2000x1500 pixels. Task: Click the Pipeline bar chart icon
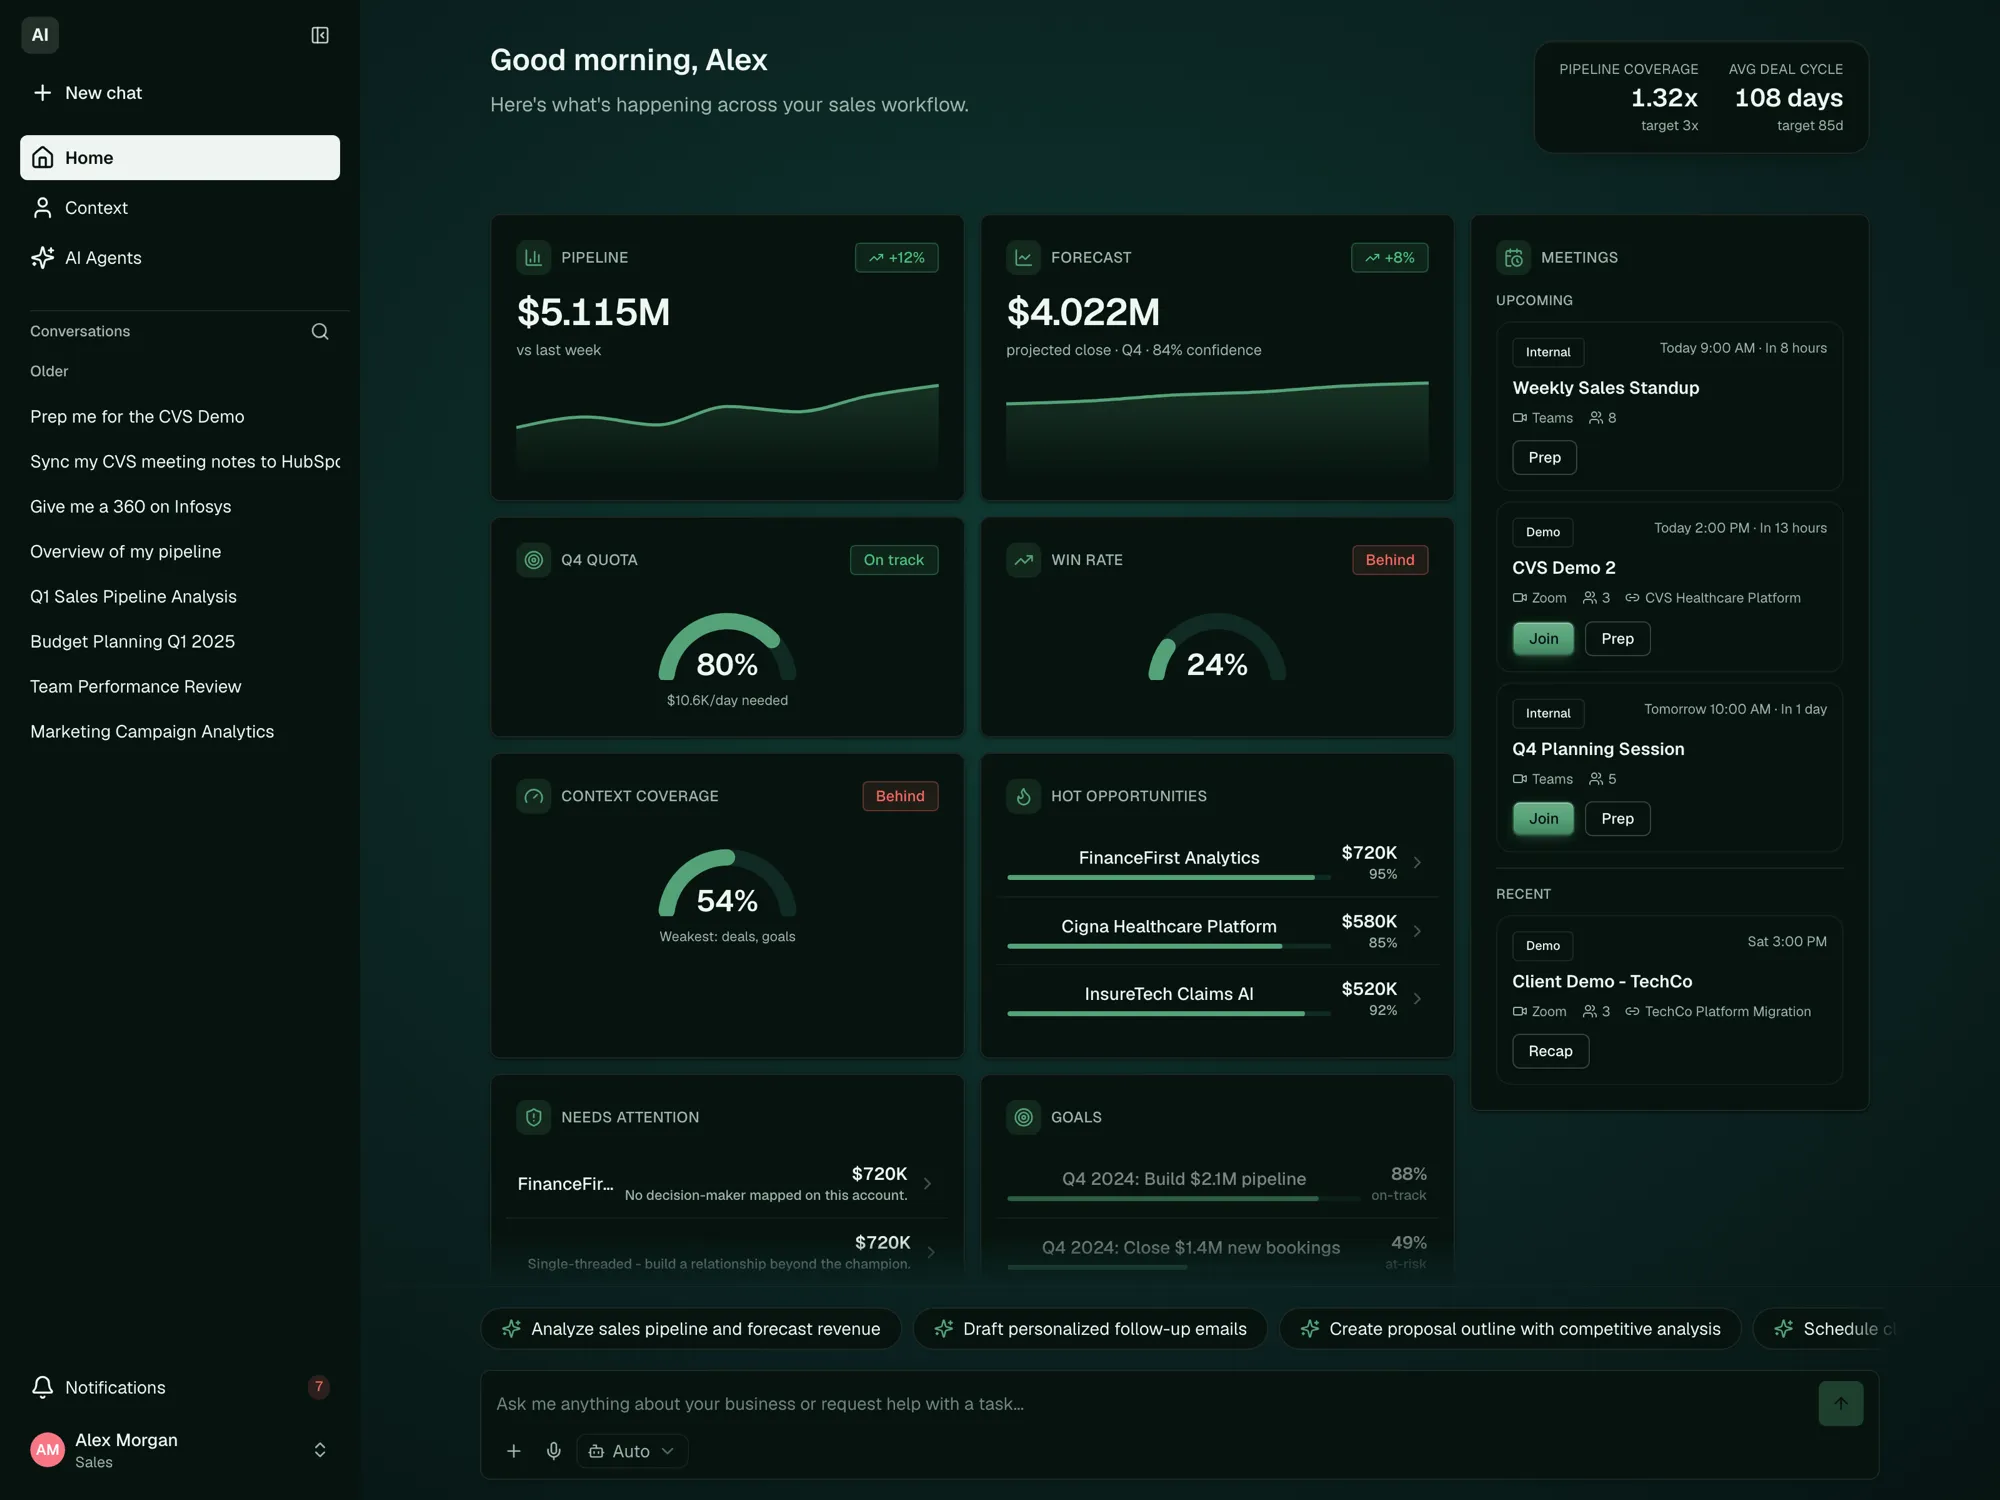534,257
